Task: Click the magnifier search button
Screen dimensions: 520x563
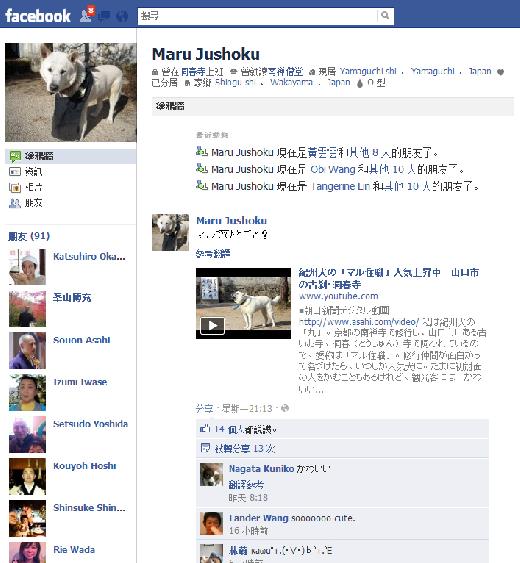Action: (x=385, y=15)
